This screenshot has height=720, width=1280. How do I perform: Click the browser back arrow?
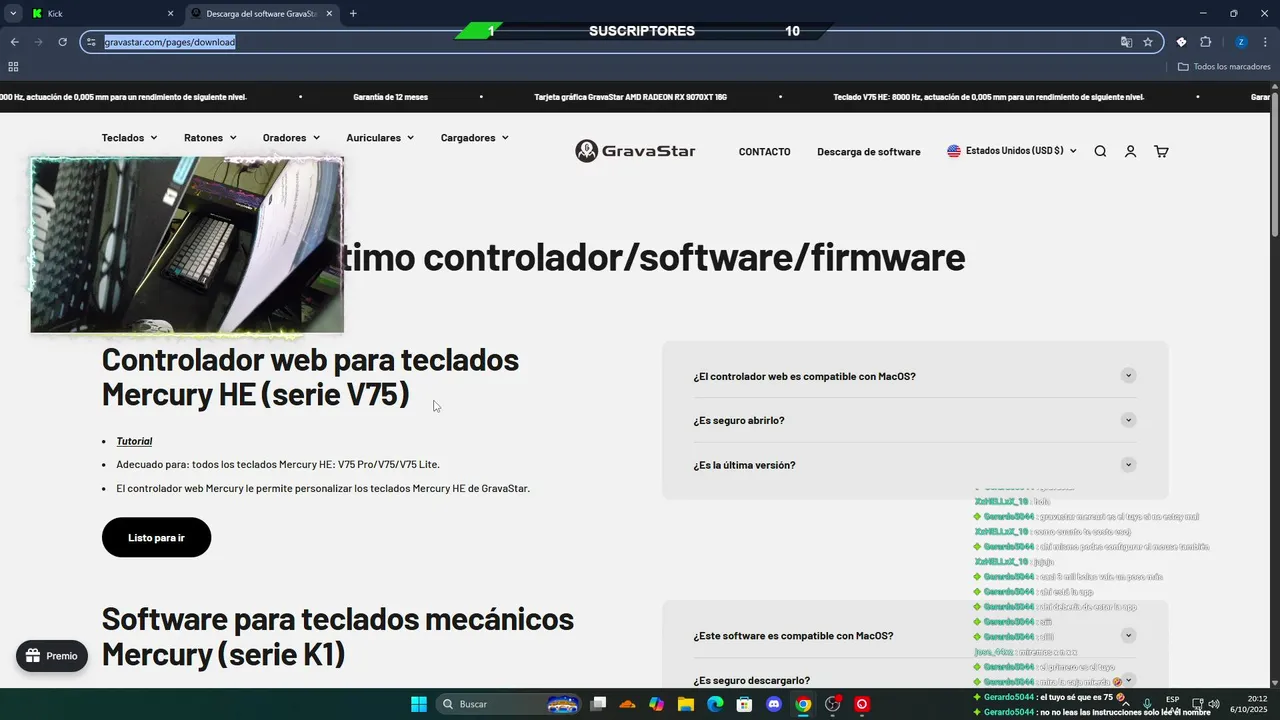coord(14,42)
